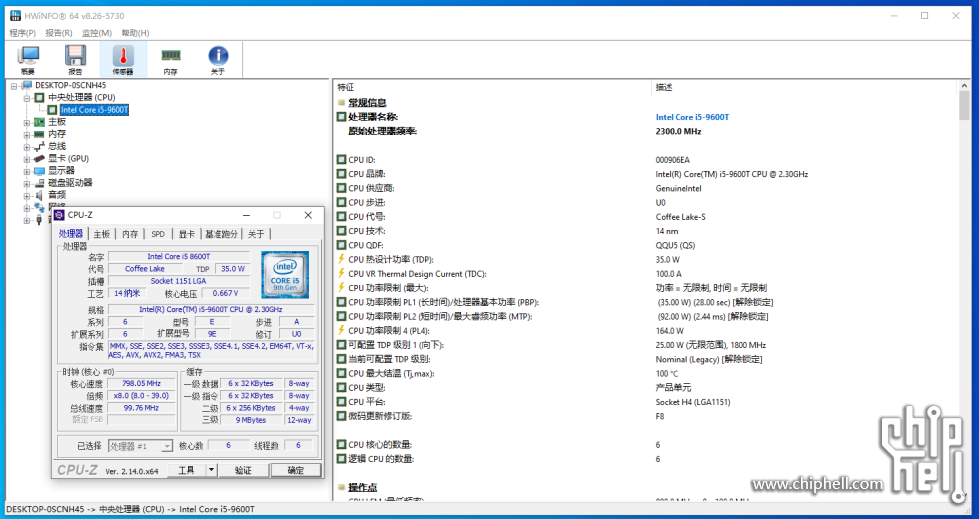Click the vertical scrollbar thumb in details panel

coord(964,106)
